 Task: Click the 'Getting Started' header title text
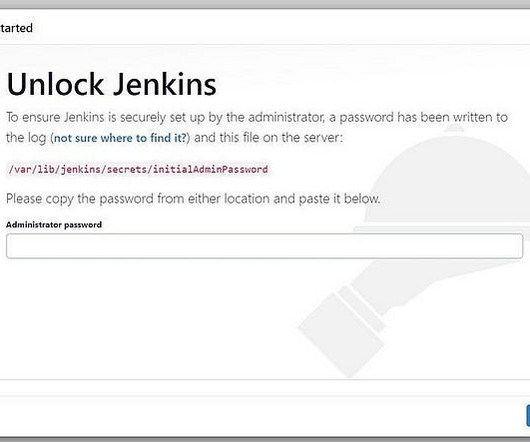[16, 28]
